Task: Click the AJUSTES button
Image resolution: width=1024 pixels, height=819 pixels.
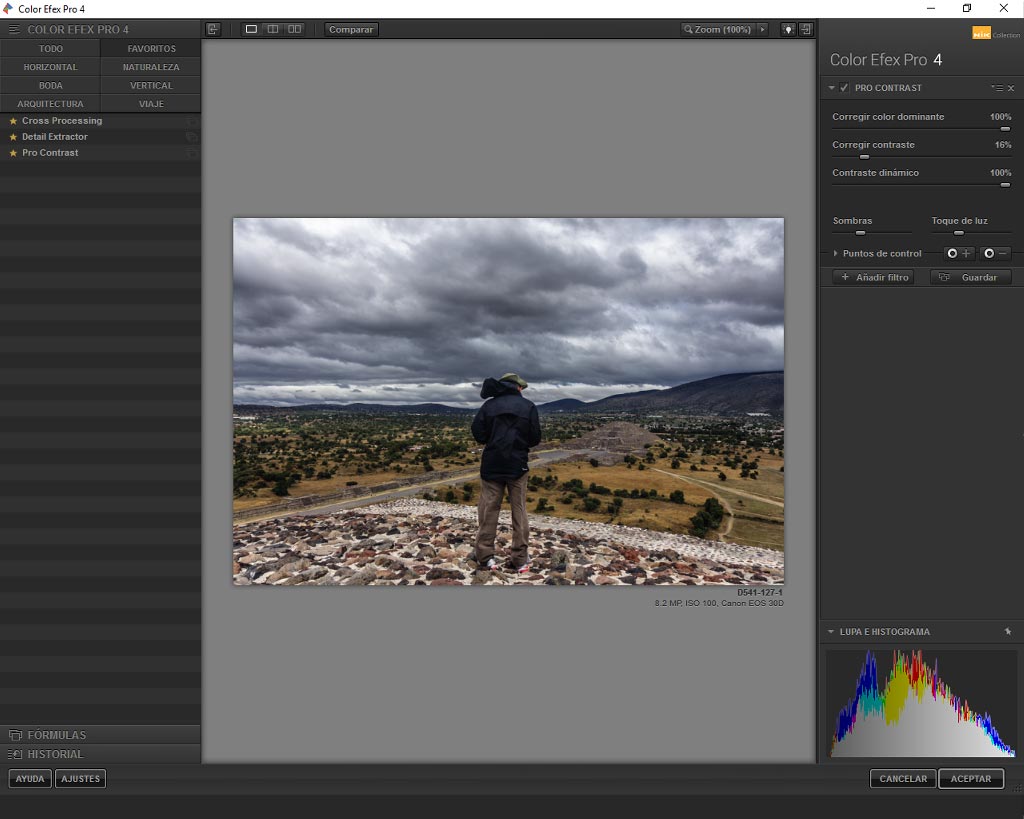Action: click(x=80, y=779)
